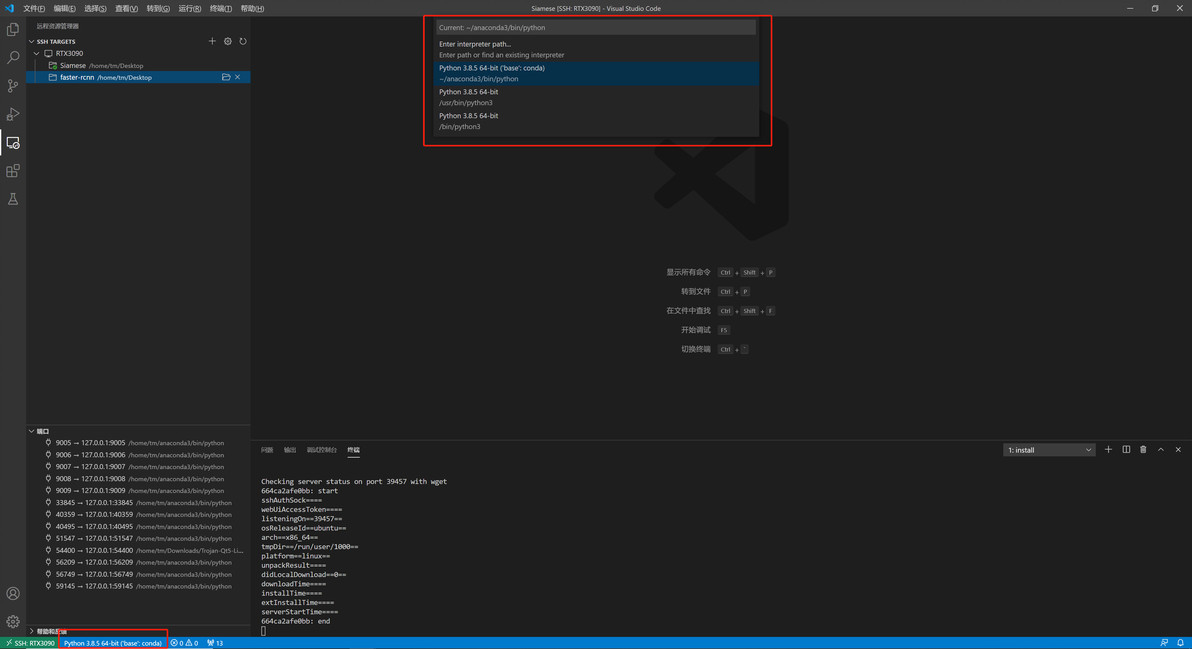Open the Run and Debug view

(13, 114)
